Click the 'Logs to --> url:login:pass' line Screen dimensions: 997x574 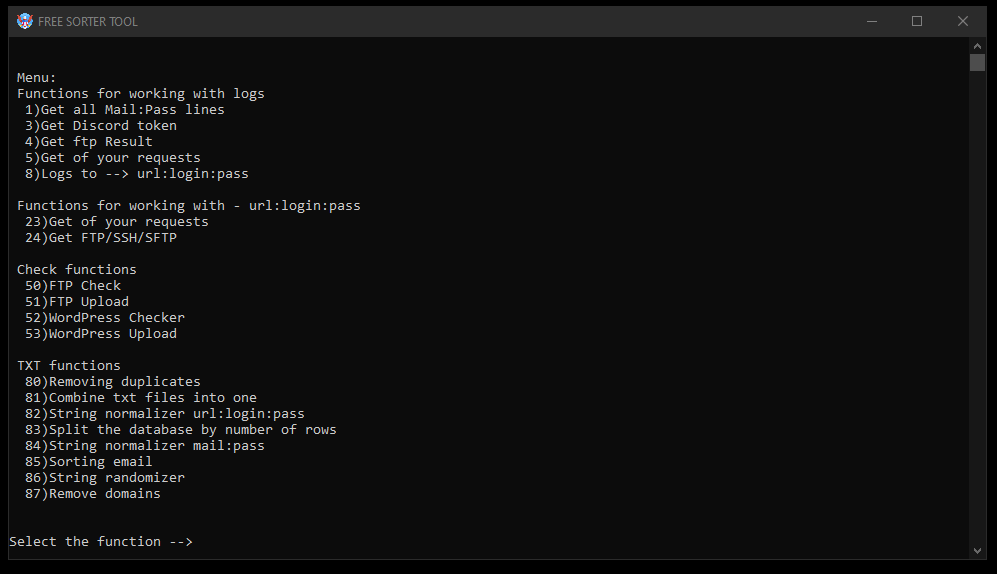137,174
